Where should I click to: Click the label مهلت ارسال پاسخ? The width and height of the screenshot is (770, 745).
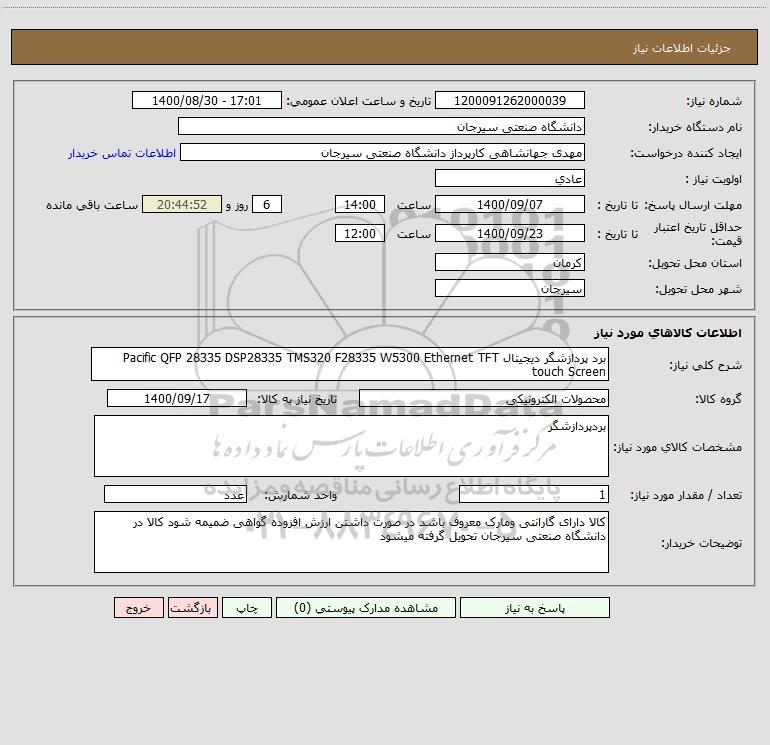(693, 206)
